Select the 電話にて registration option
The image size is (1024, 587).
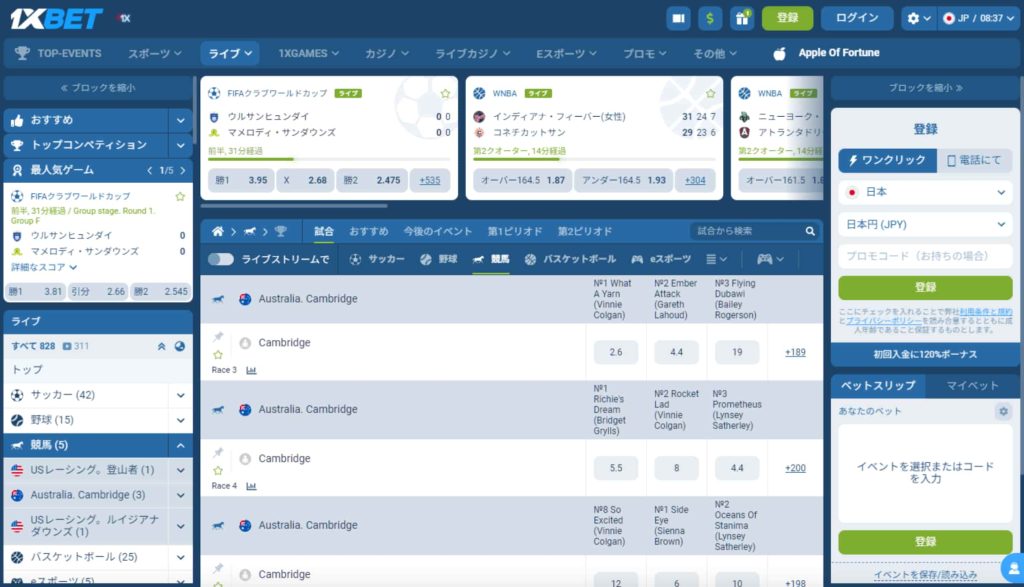point(974,160)
